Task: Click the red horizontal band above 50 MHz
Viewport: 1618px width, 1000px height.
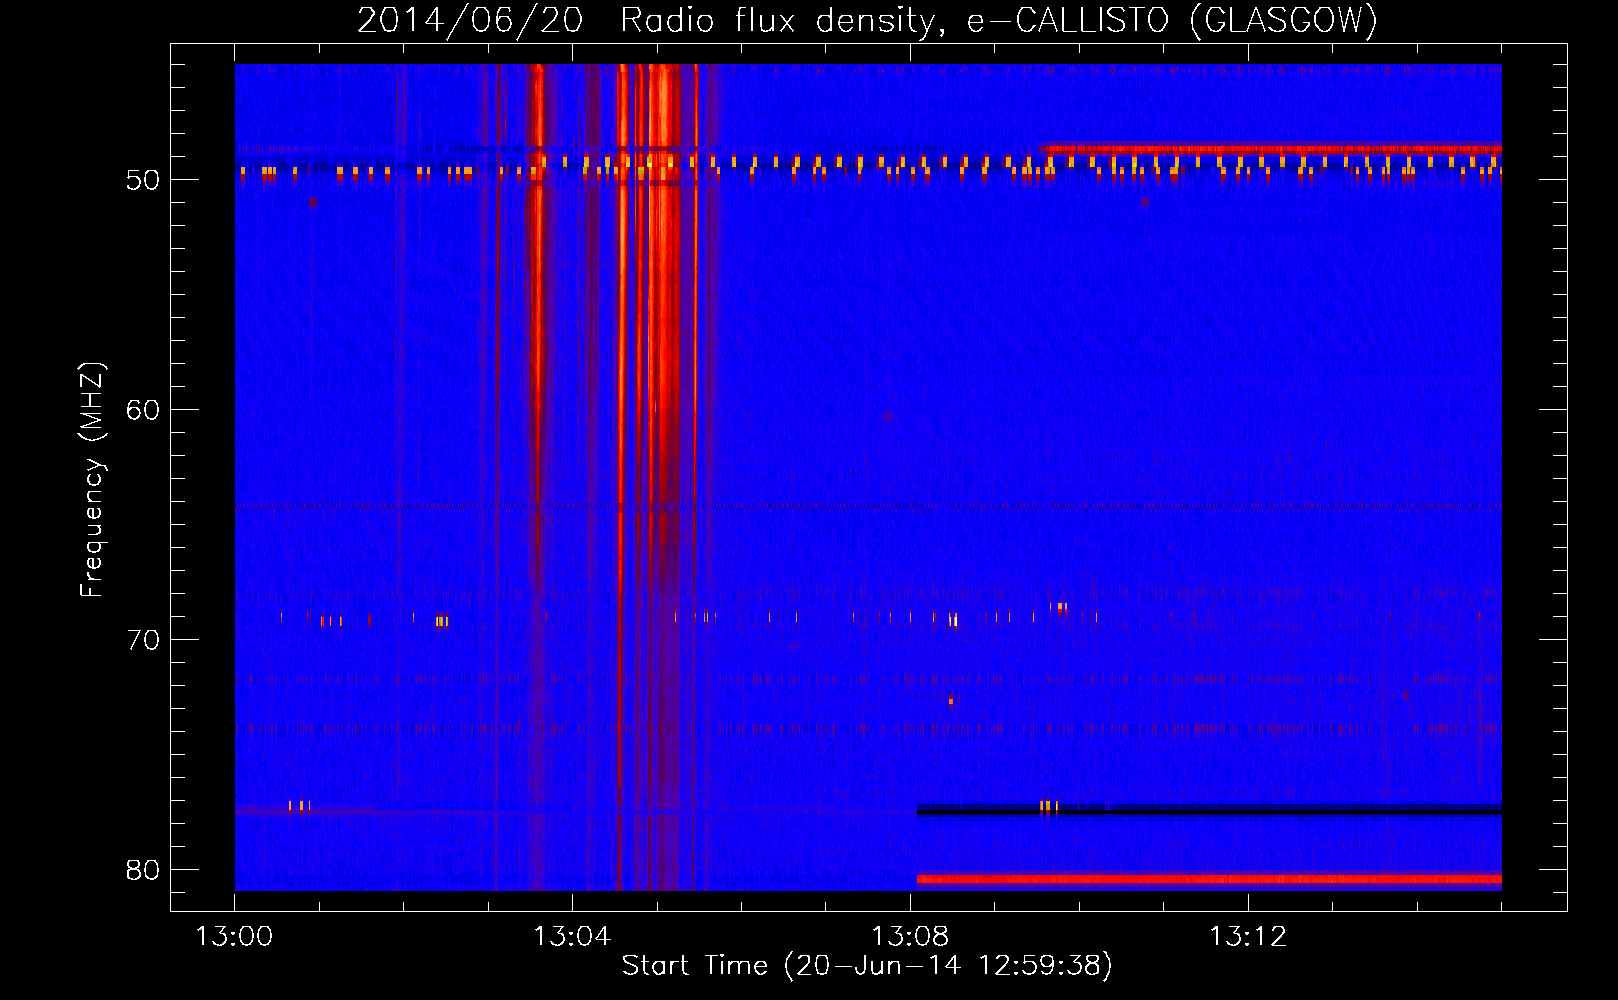Action: pos(1270,148)
